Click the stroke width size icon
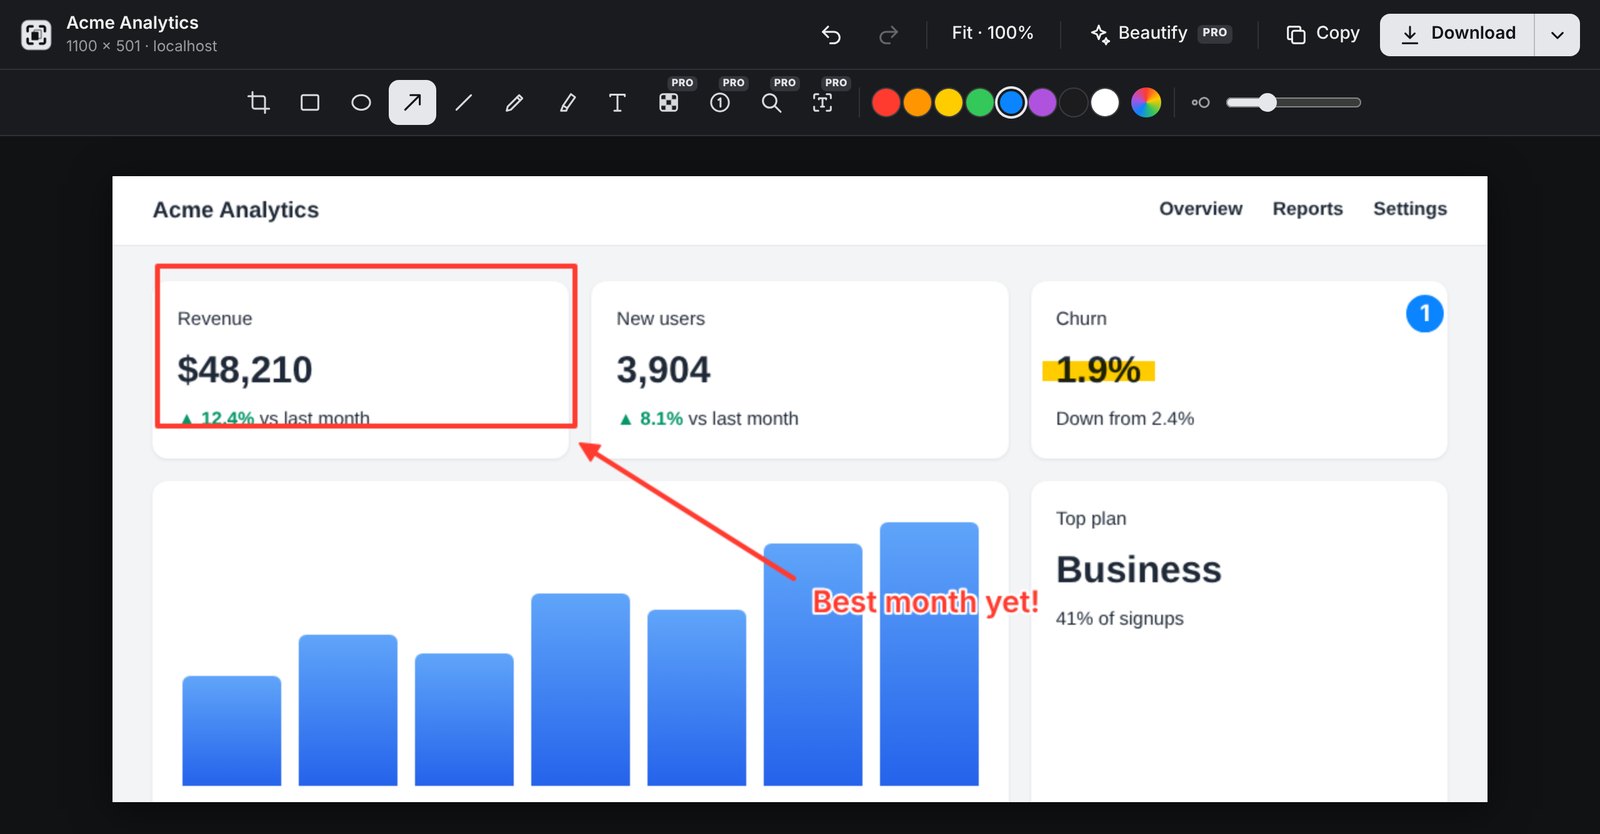This screenshot has height=834, width=1600. coord(1201,102)
